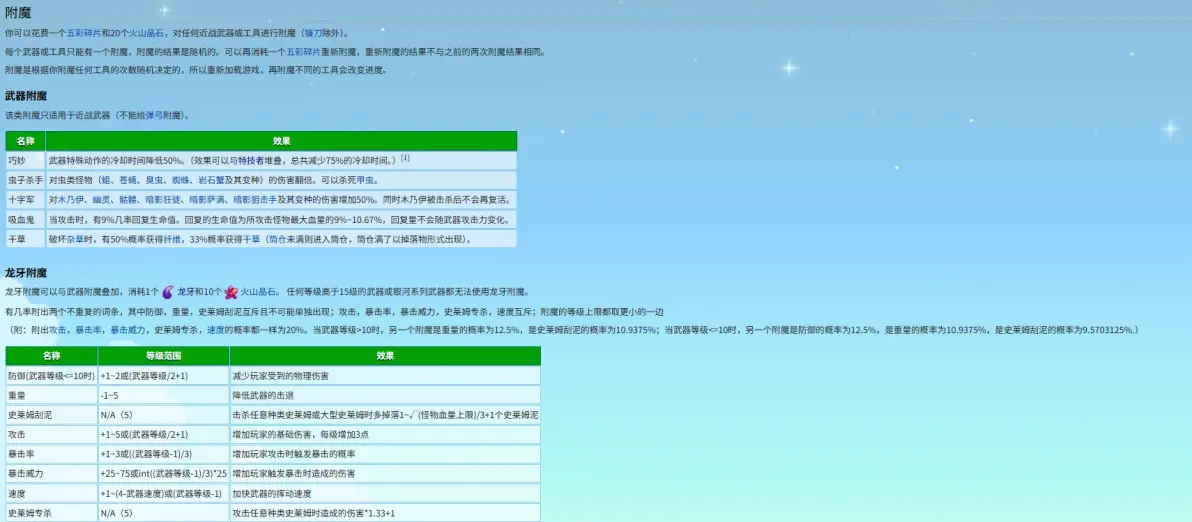Open the 幽灵 link
The image size is (1192, 522).
[x=100, y=200]
